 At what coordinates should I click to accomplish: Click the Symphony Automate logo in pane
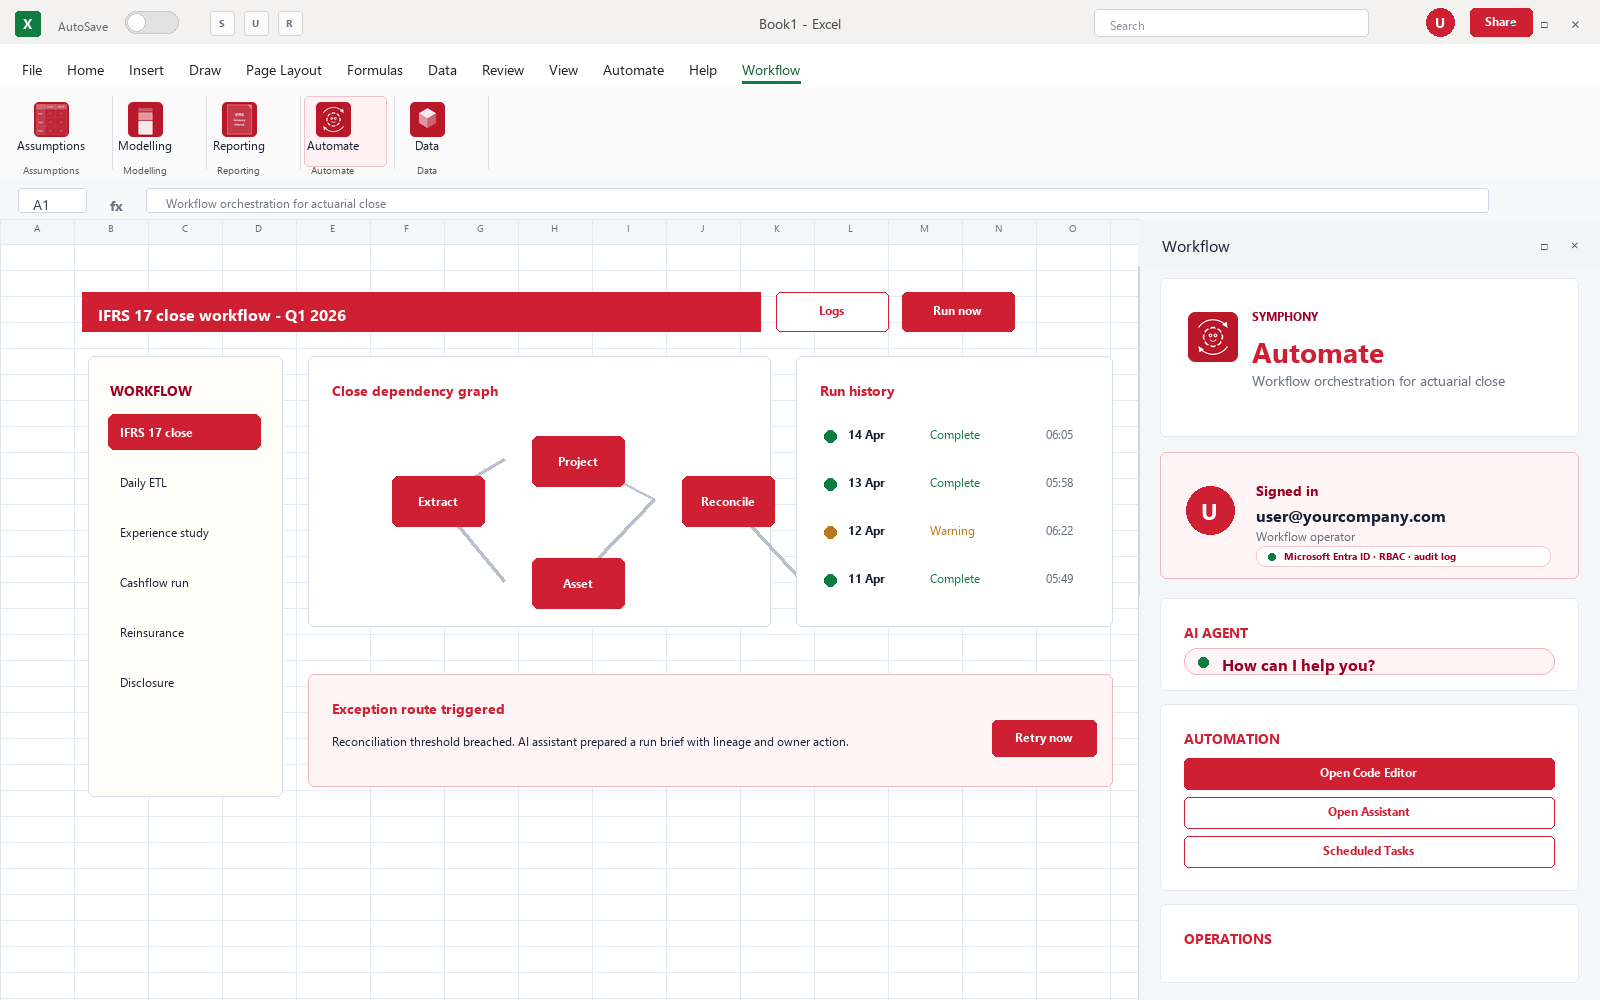pyautogui.click(x=1213, y=337)
